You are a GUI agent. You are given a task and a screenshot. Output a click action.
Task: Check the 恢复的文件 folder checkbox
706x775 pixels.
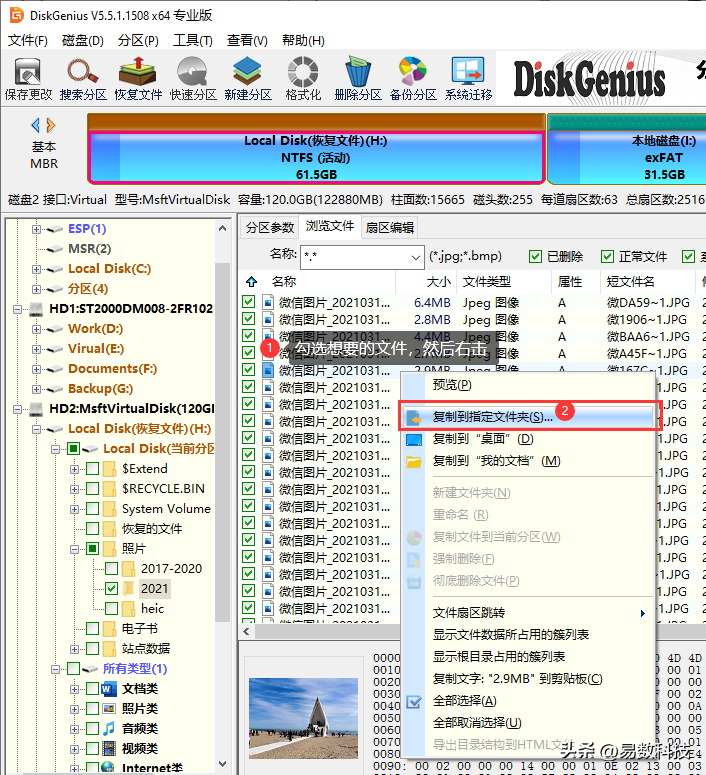pos(92,528)
